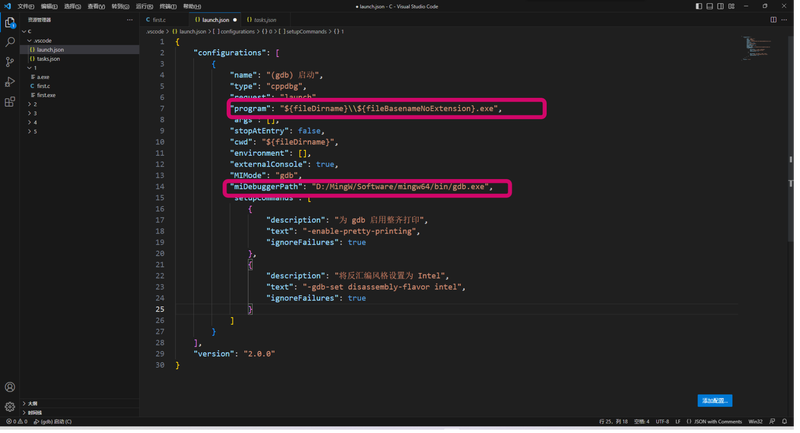Screen dimensions: 800x433
Task: Open the Search view icon
Action: click(x=10, y=42)
